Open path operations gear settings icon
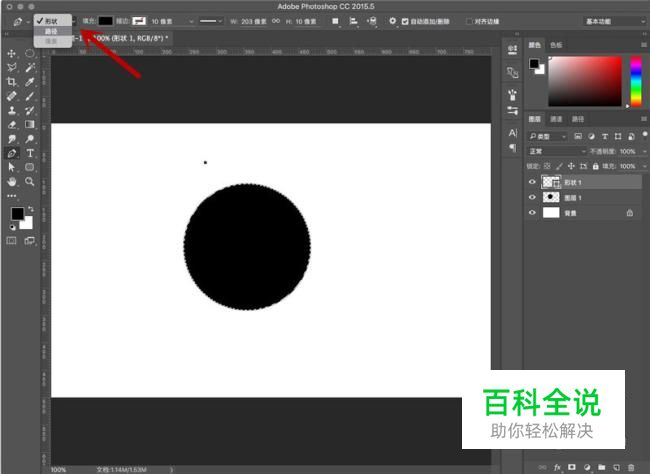The width and height of the screenshot is (650, 474). pos(392,20)
